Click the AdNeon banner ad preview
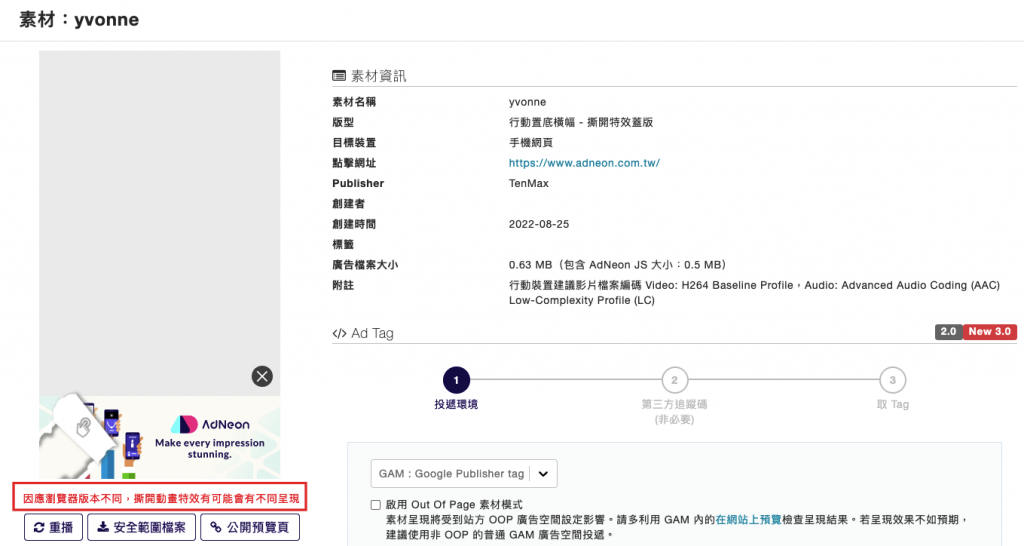Image resolution: width=1024 pixels, height=546 pixels. click(x=159, y=437)
